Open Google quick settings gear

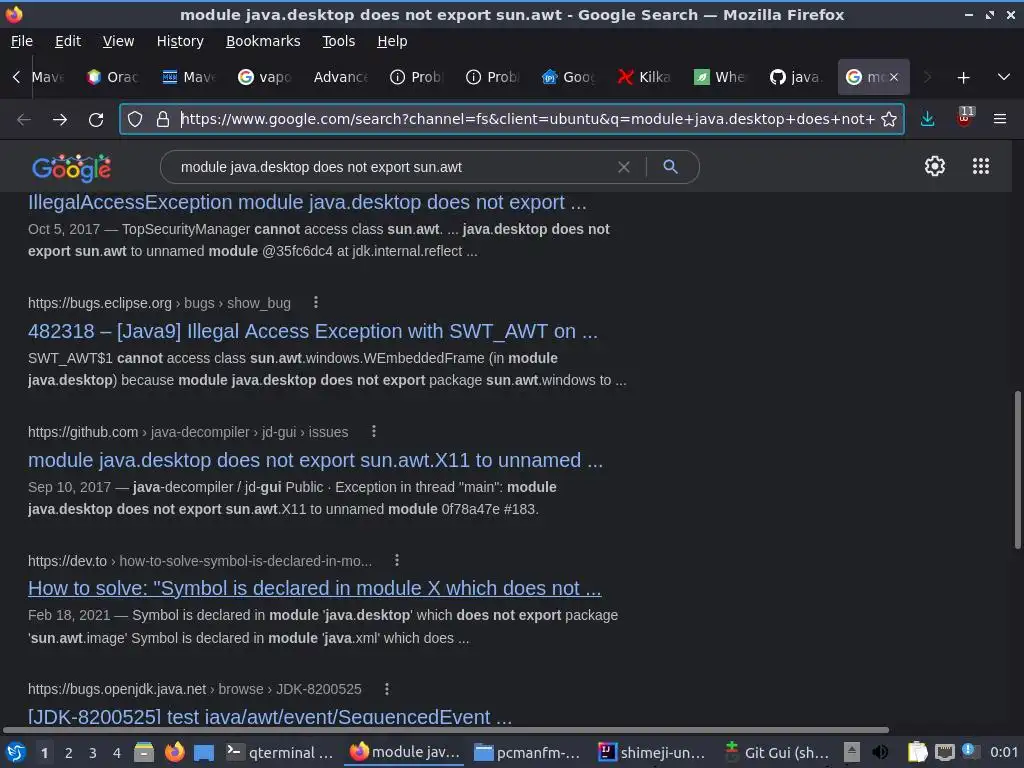pyautogui.click(x=935, y=166)
